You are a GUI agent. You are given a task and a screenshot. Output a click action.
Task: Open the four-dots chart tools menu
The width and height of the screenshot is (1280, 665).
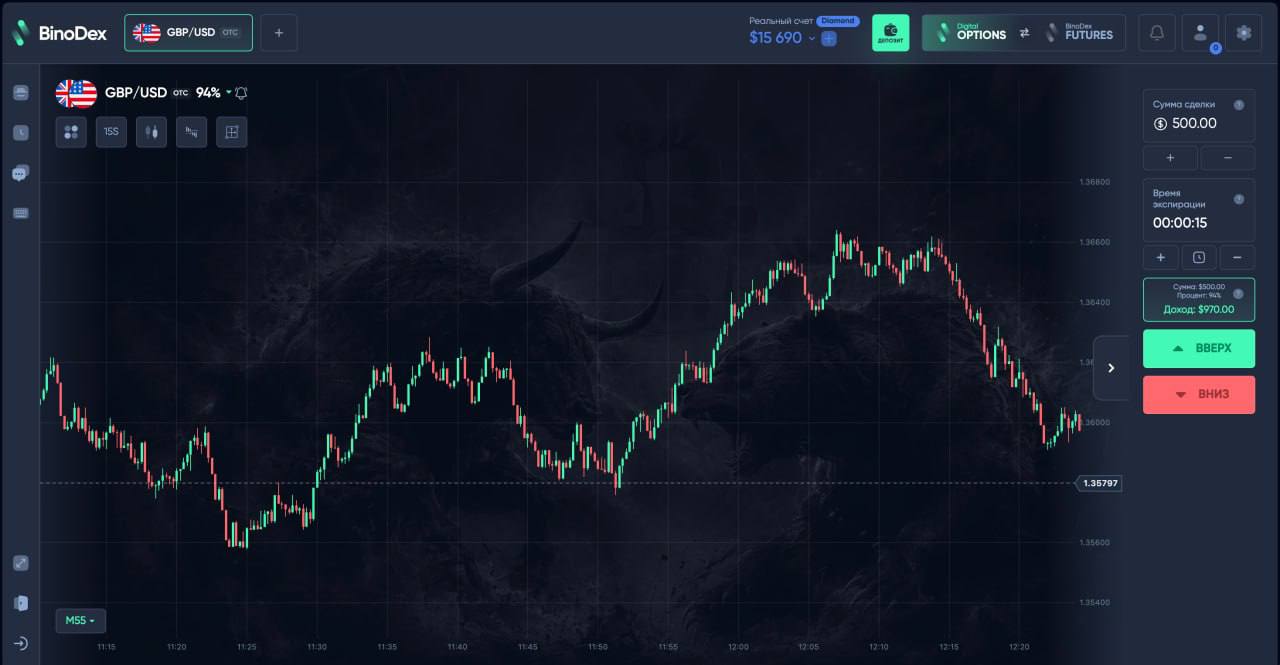point(71,132)
